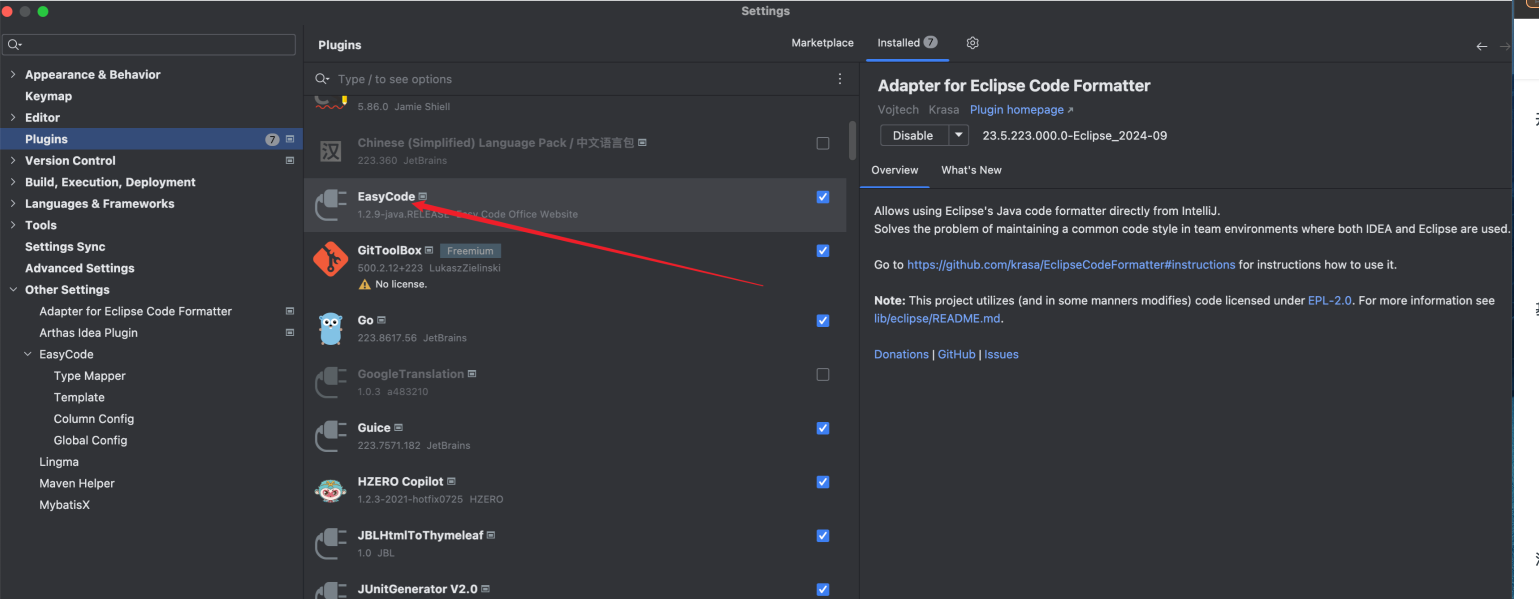The height and width of the screenshot is (599, 1539).
Task: Open the plugin list three-dot options menu
Action: (839, 79)
